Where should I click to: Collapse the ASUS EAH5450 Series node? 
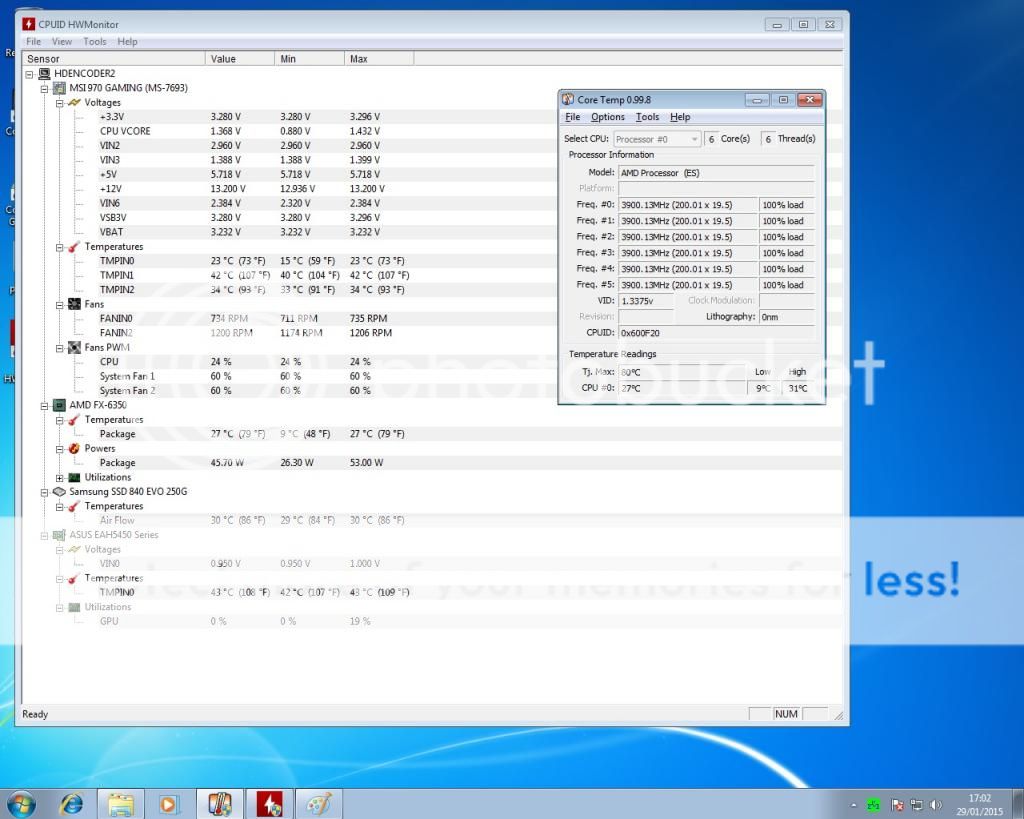44,536
